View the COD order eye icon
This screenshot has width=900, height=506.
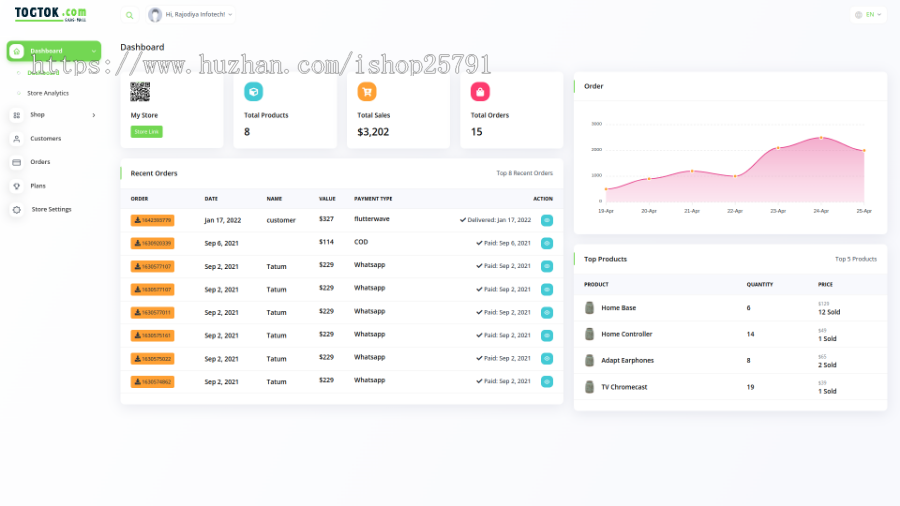click(x=547, y=243)
